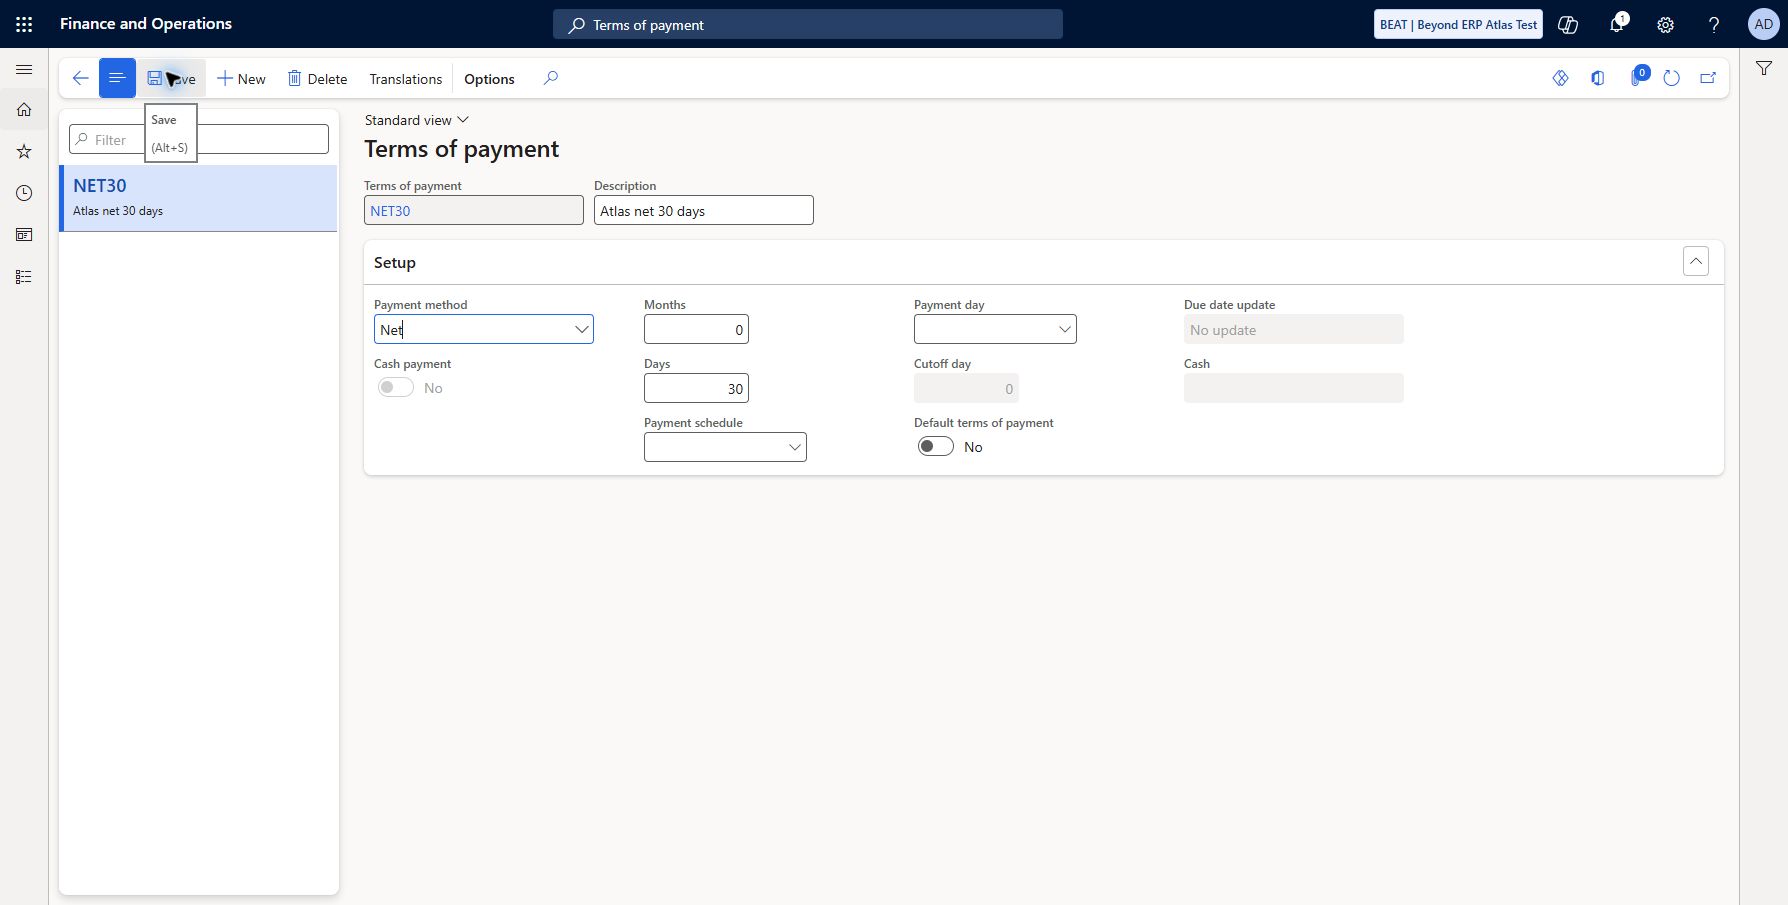Open form in new window icon
This screenshot has height=905, width=1788.
click(1708, 78)
